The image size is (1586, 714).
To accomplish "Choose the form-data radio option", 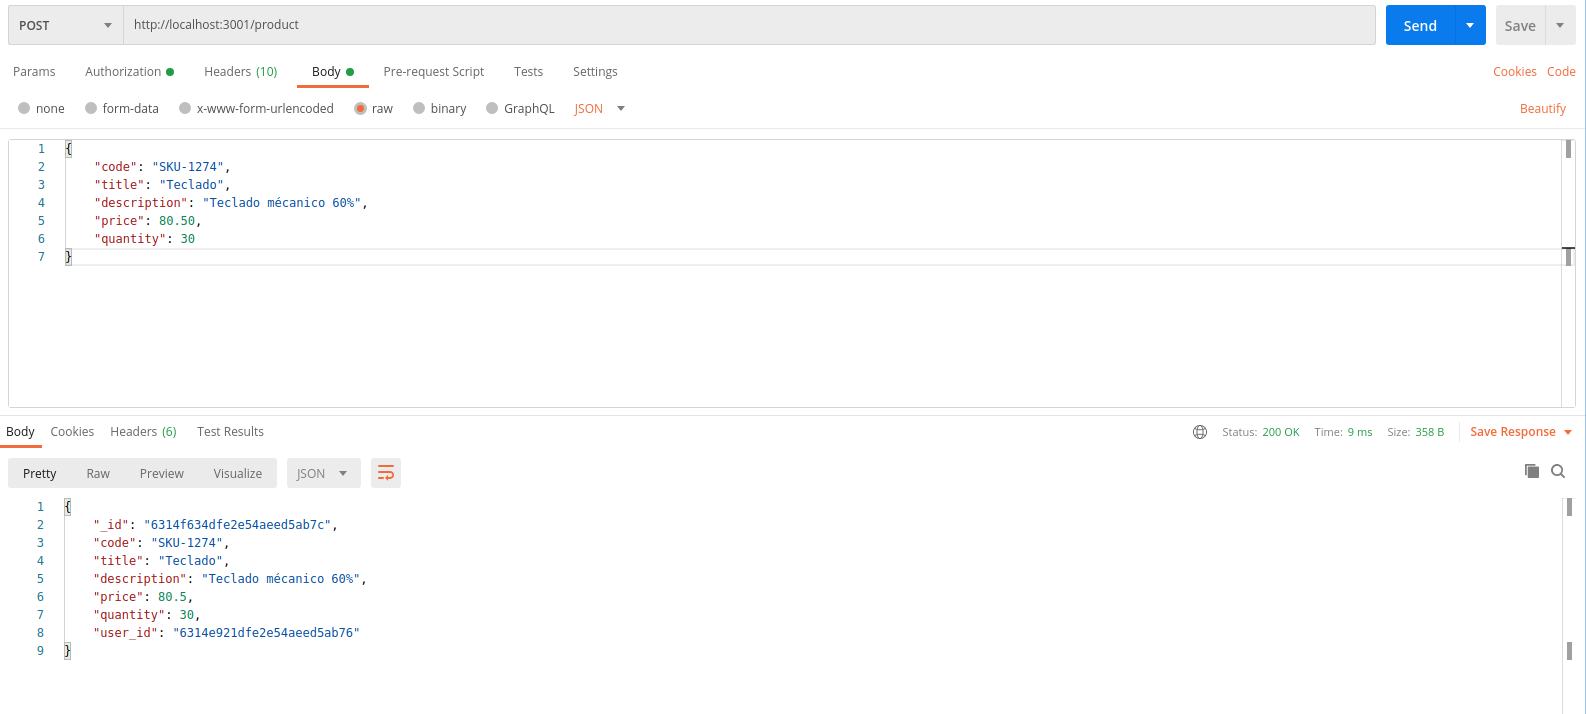I will pos(91,109).
